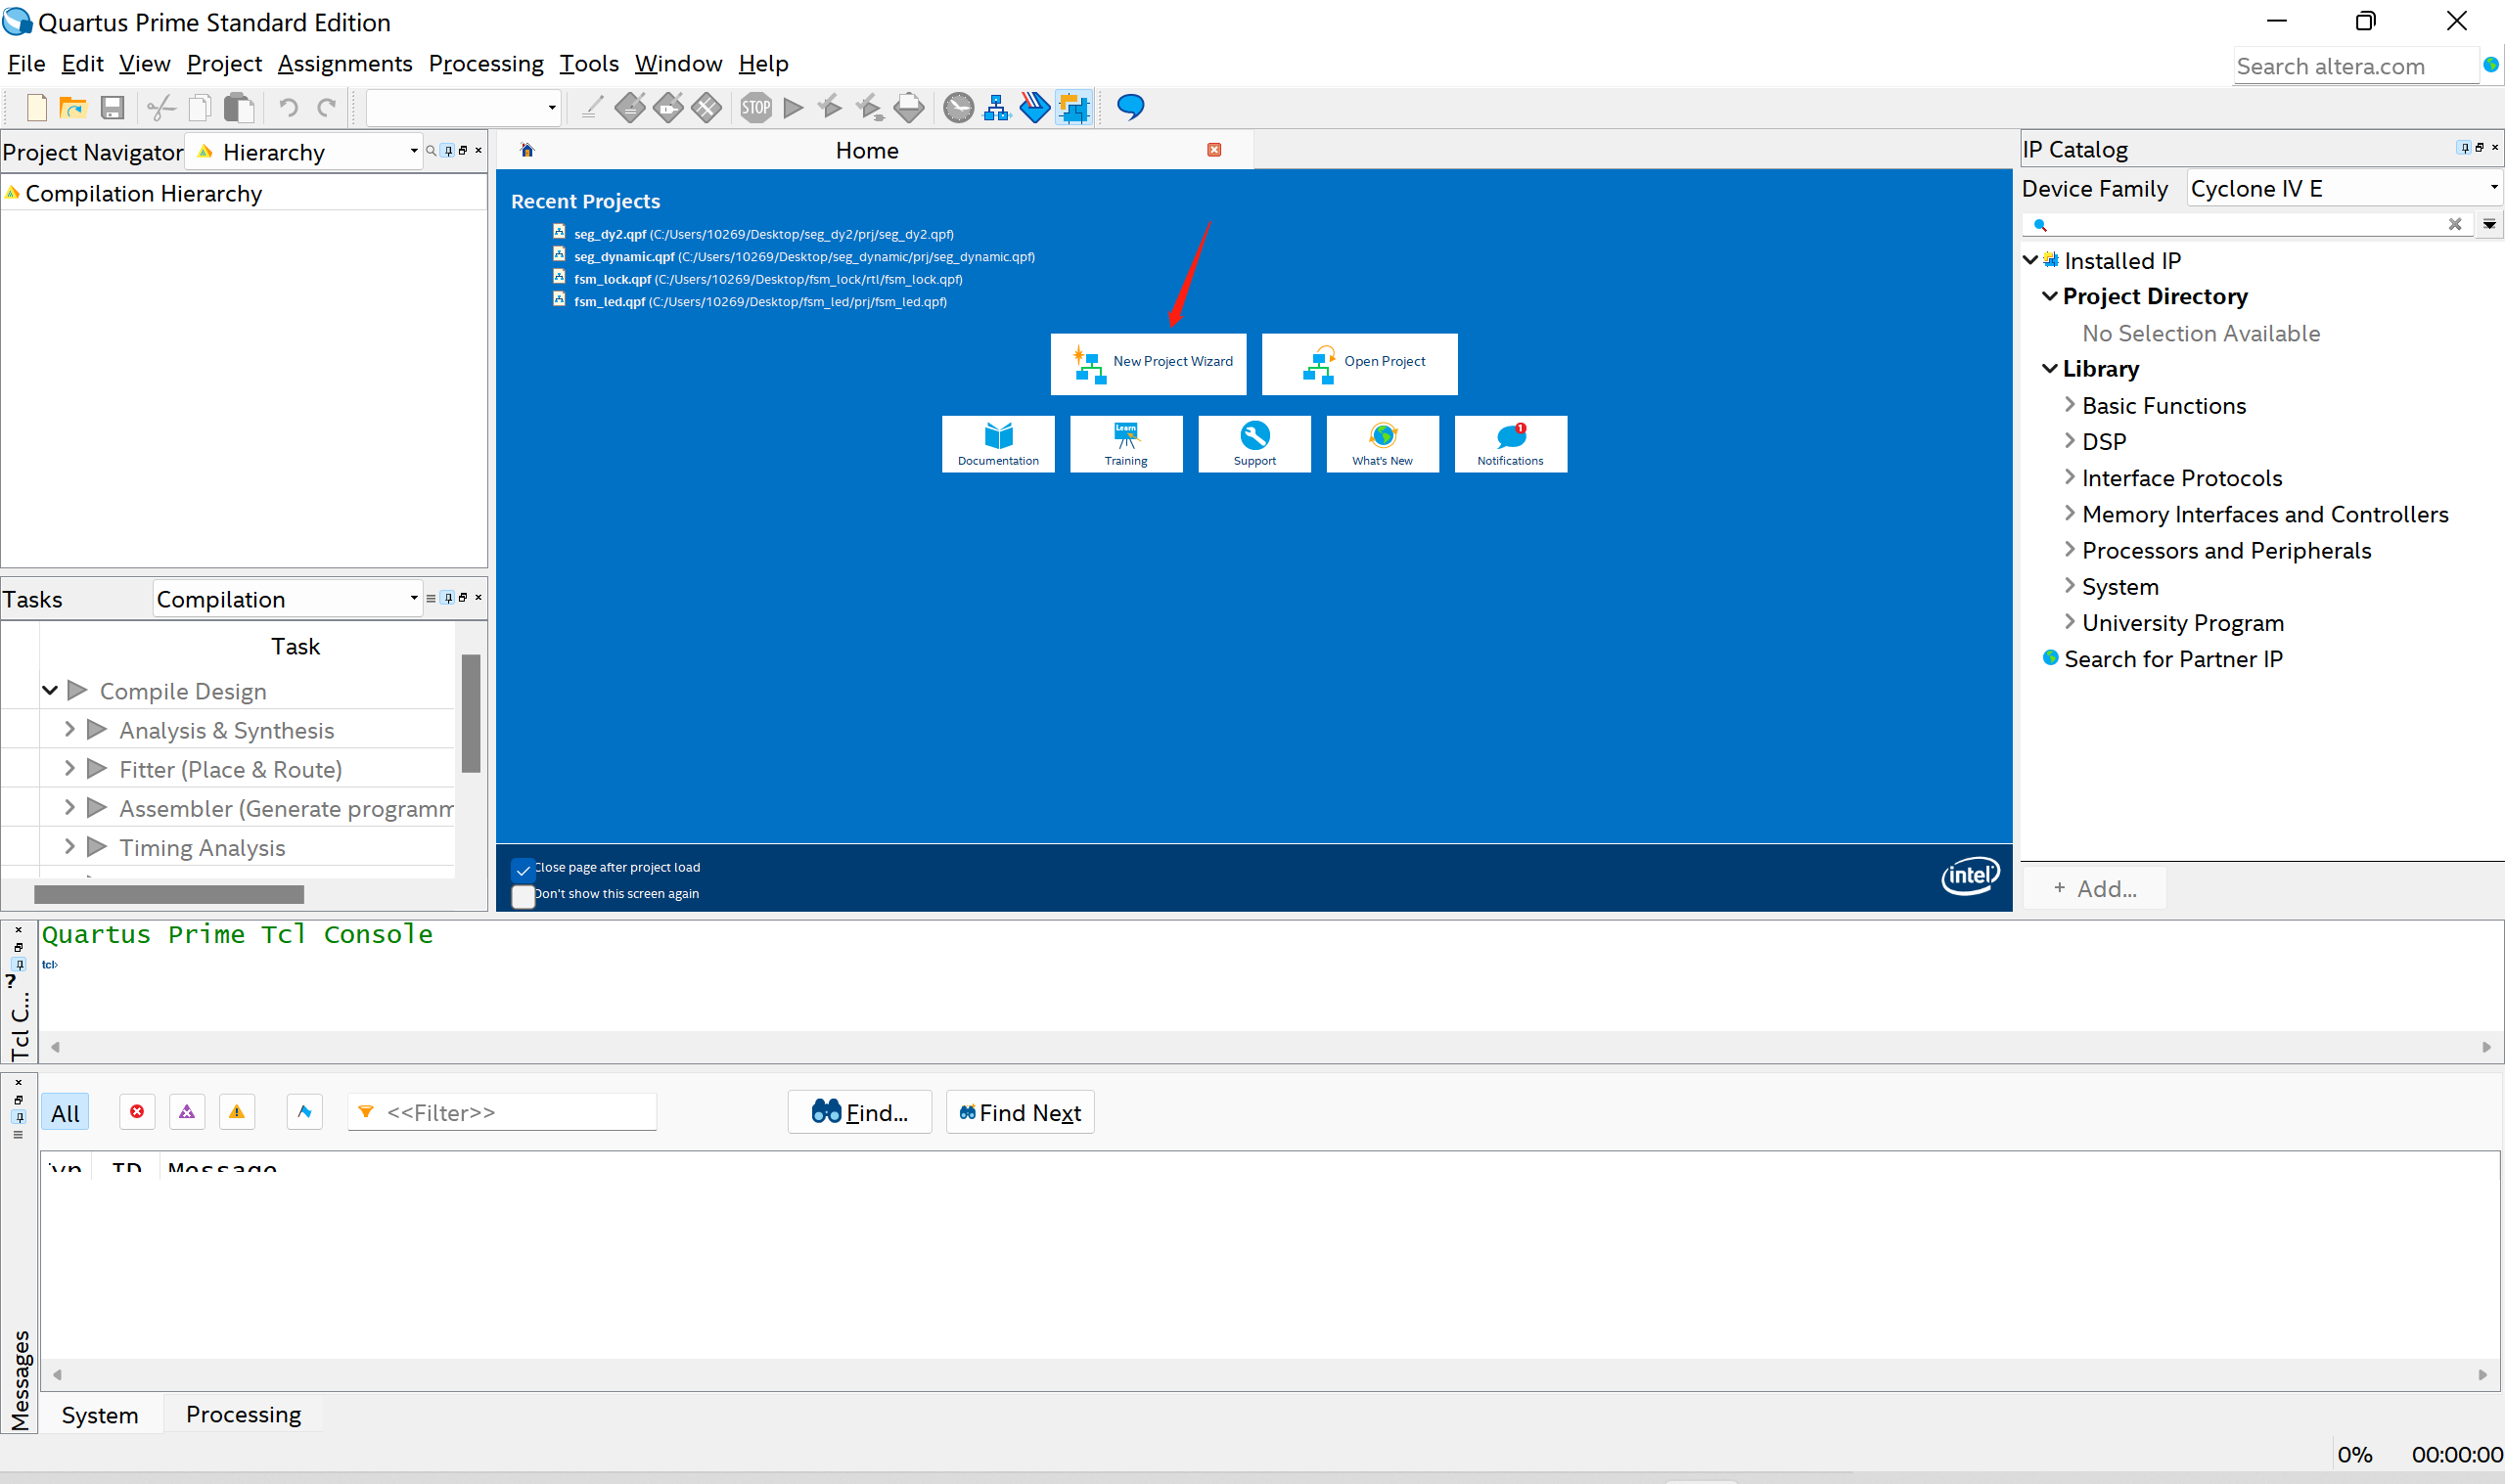Expand the Timing Analysis task

[69, 847]
